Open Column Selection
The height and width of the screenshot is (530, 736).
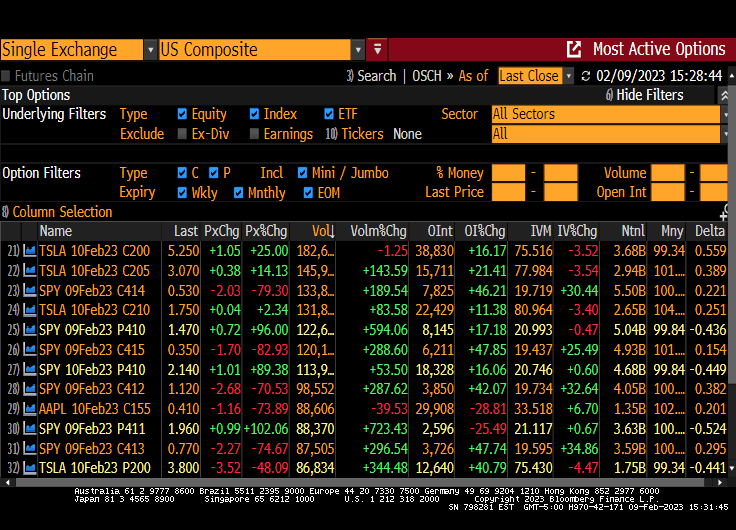[x=58, y=212]
